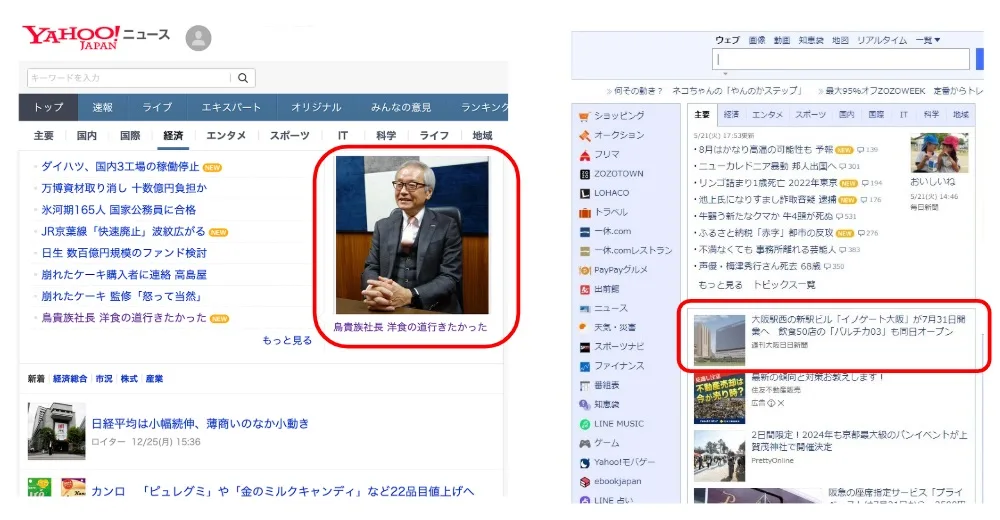Switch to the 速報 navigation tab
Viewport: 1000px width, 520px height.
click(x=103, y=107)
